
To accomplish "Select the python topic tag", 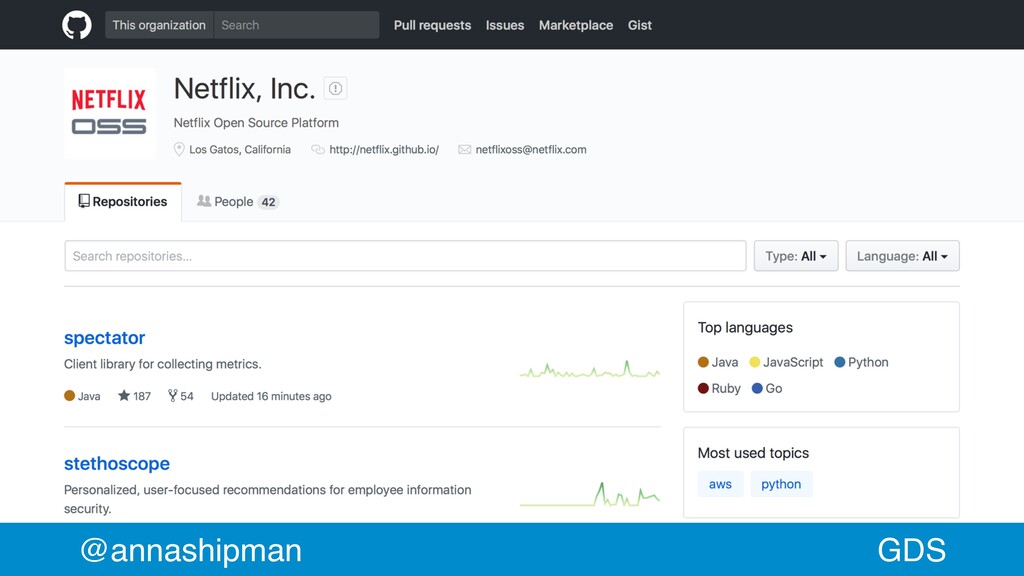I will click(x=781, y=484).
